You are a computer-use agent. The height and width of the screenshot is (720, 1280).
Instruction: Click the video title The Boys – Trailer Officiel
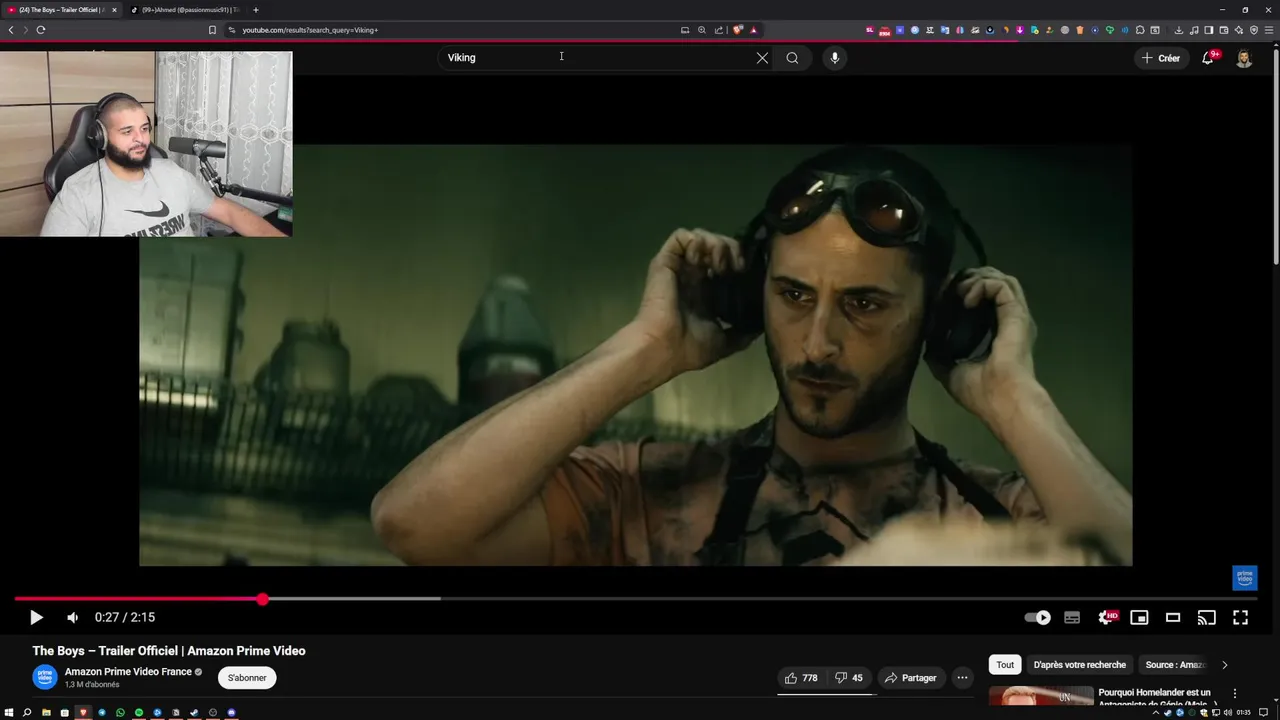click(x=169, y=651)
